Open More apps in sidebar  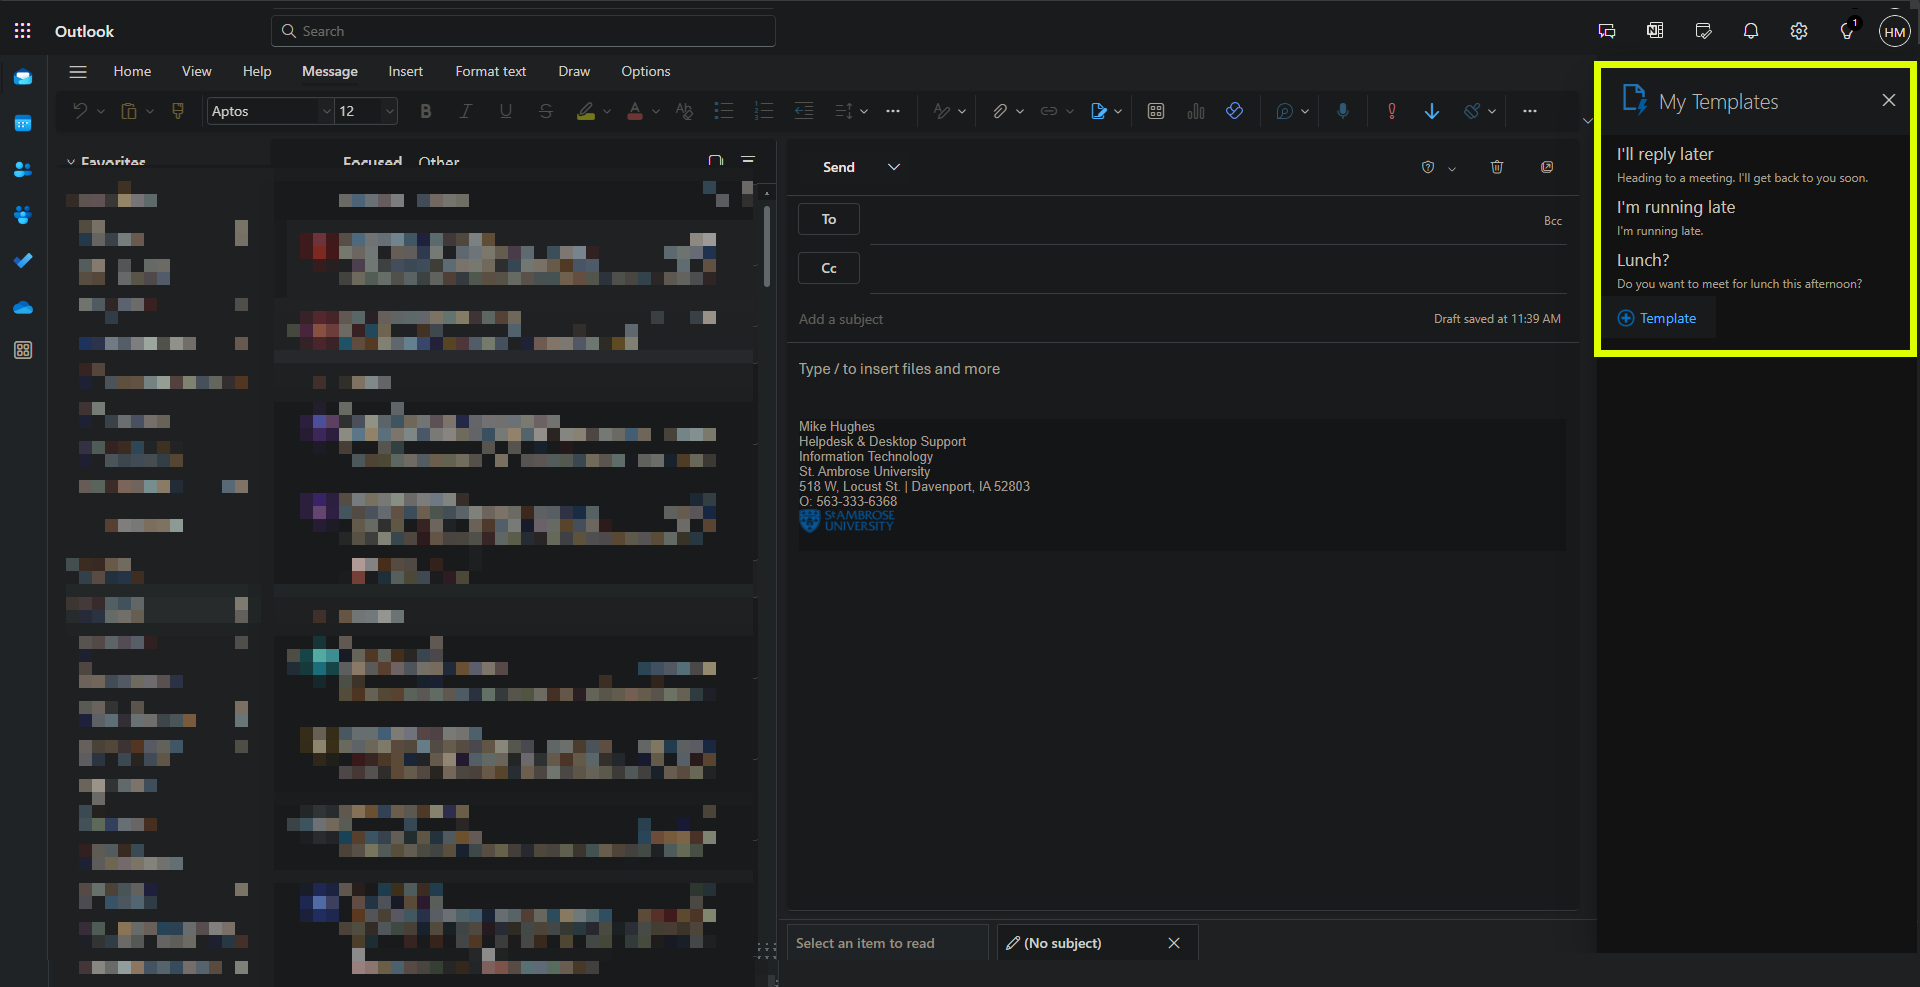pyautogui.click(x=23, y=350)
